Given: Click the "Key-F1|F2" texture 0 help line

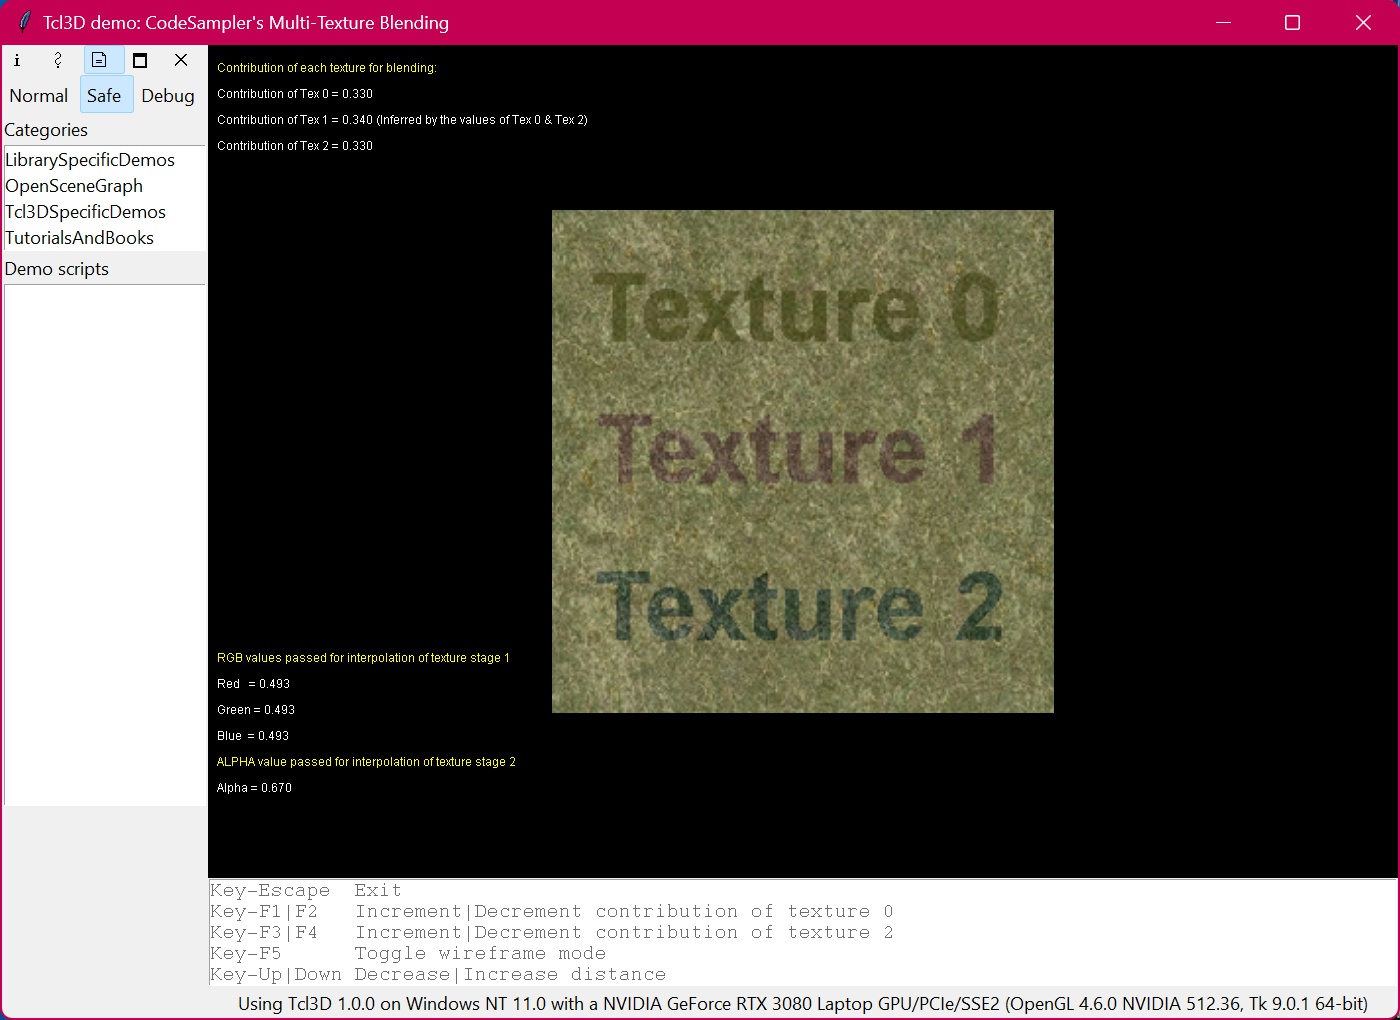Looking at the screenshot, I should (551, 911).
